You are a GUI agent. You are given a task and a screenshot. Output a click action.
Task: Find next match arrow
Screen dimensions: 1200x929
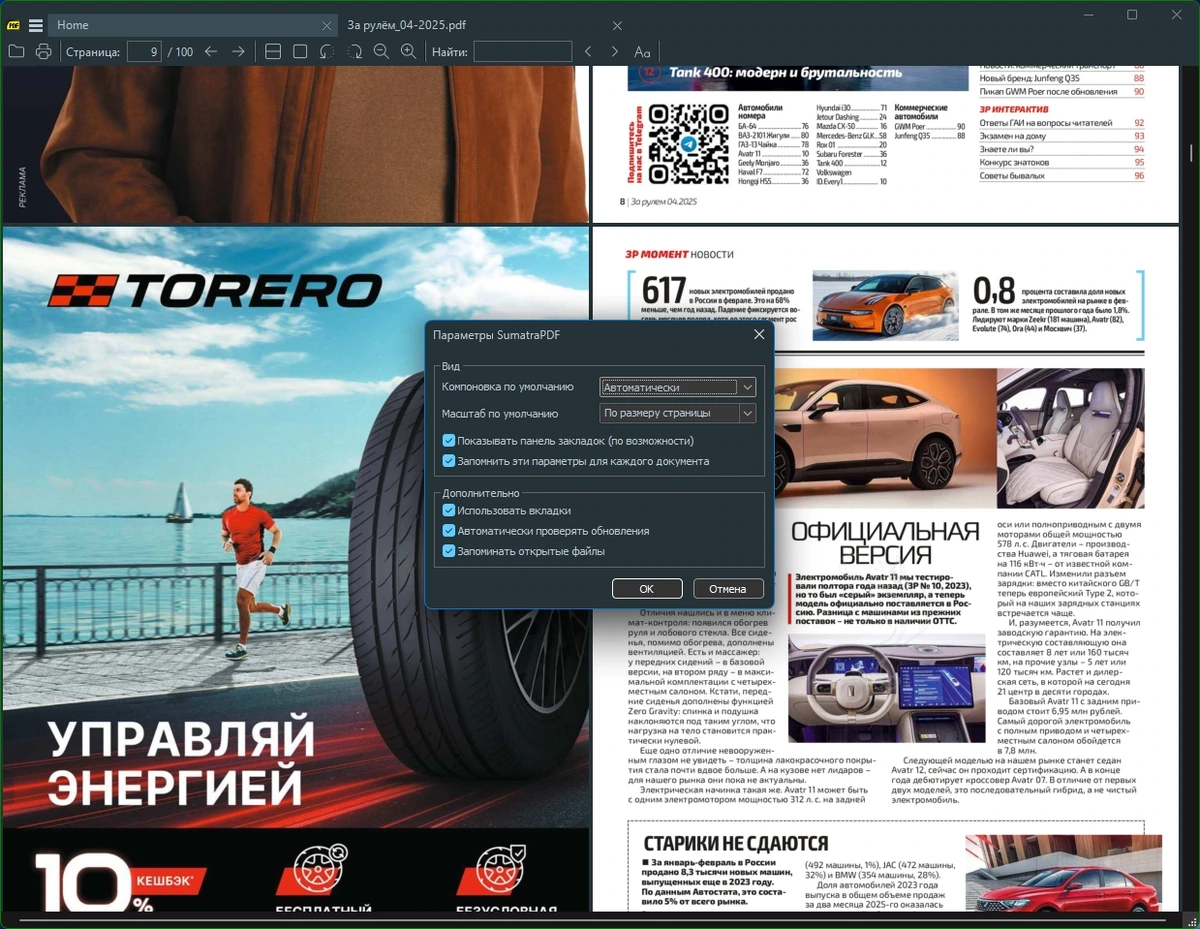point(615,51)
